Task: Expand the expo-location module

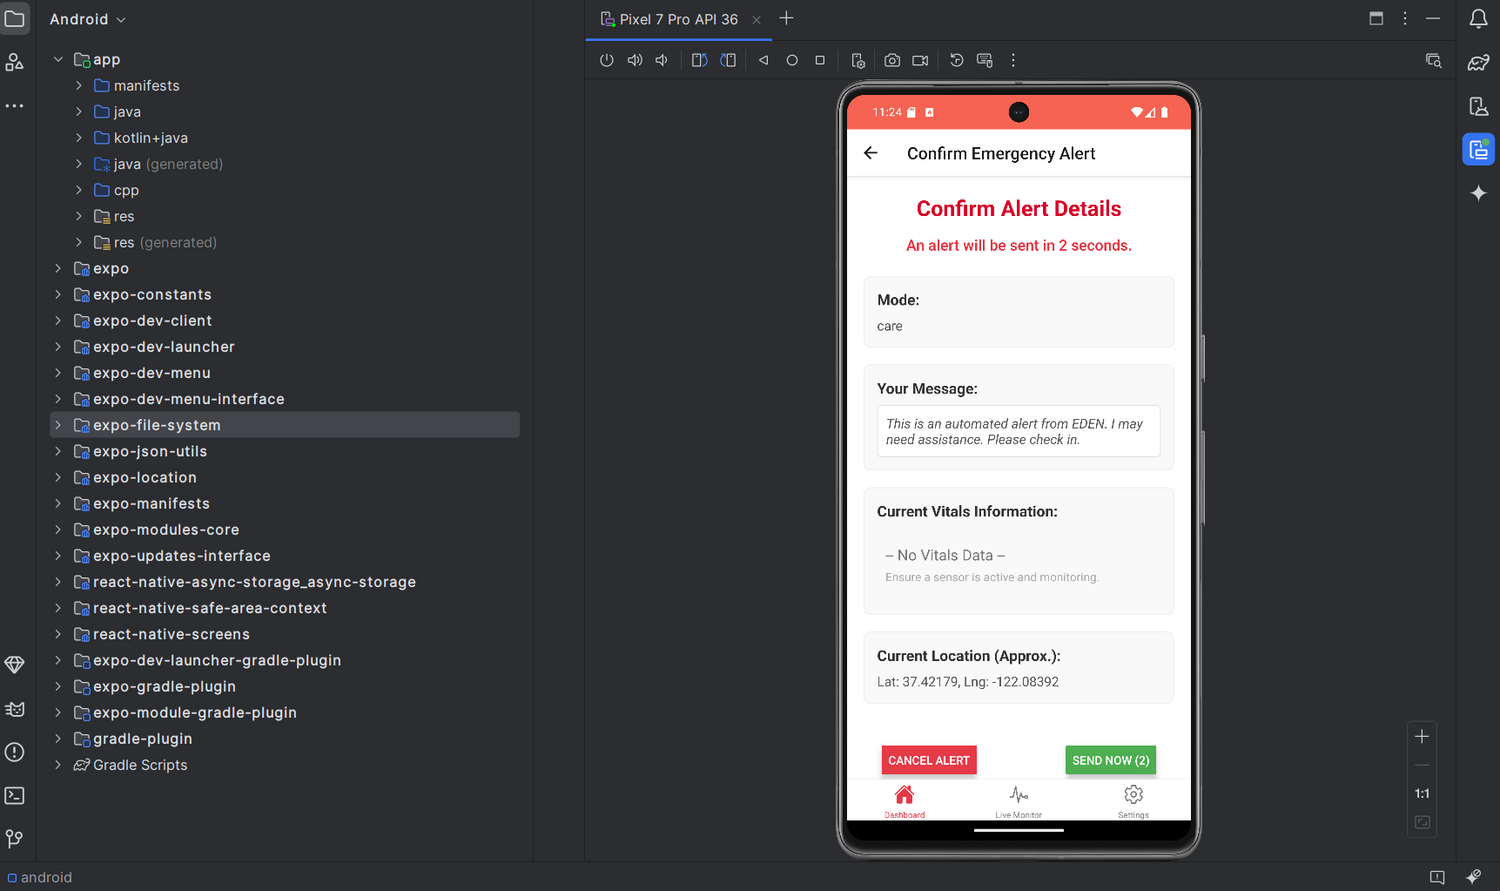Action: pyautogui.click(x=58, y=478)
